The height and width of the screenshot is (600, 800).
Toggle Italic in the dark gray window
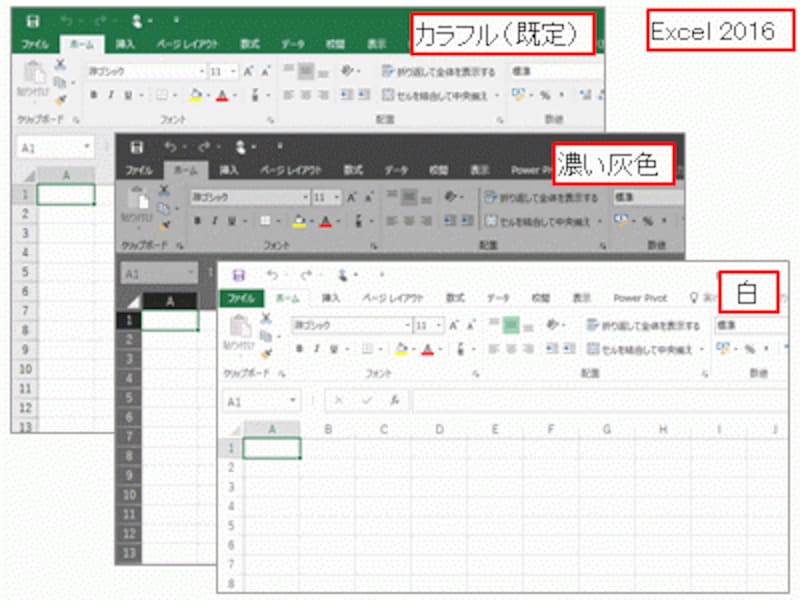point(215,221)
